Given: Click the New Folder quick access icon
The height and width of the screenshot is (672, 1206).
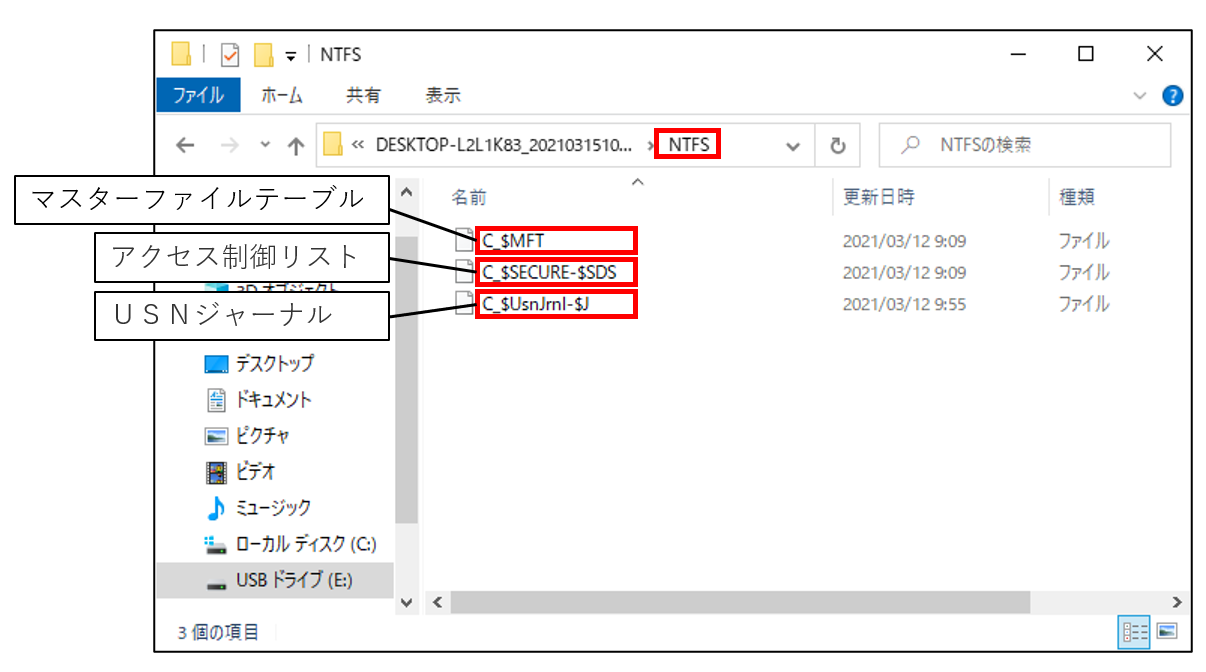Looking at the screenshot, I should [x=264, y=54].
